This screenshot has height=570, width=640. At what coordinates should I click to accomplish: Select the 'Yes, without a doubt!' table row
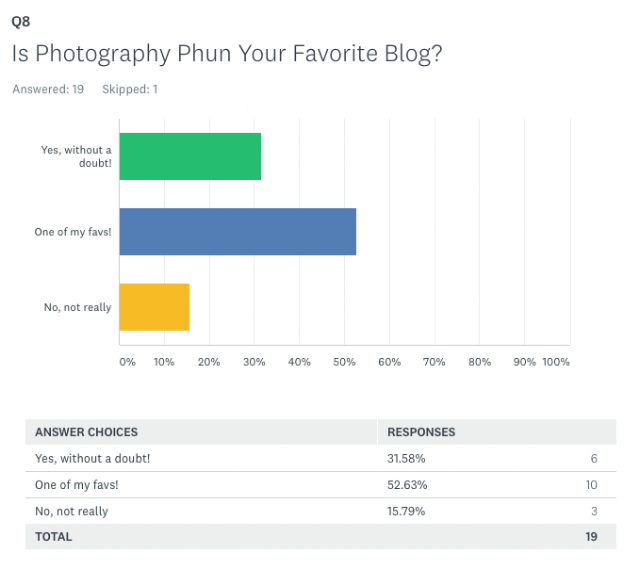(321, 459)
